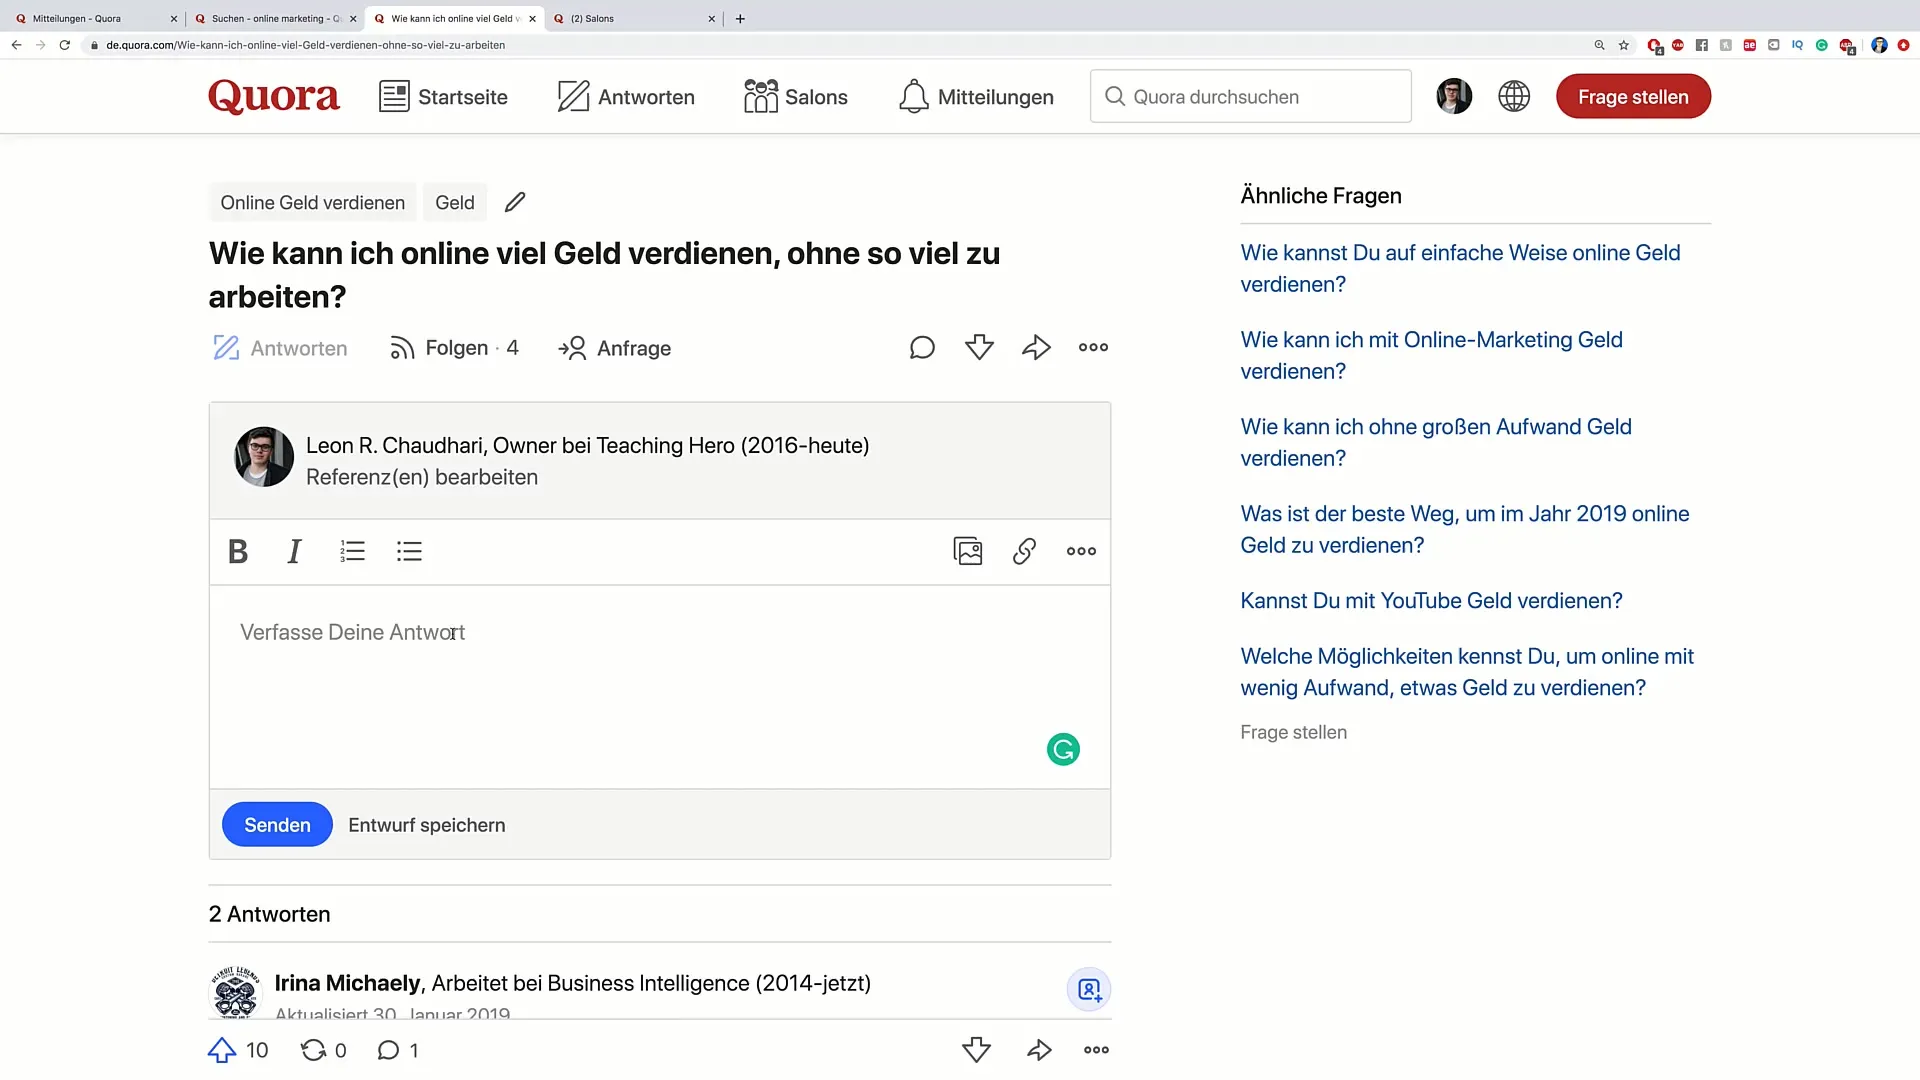Click the insert link icon
The image size is (1920, 1080).
tap(1024, 551)
